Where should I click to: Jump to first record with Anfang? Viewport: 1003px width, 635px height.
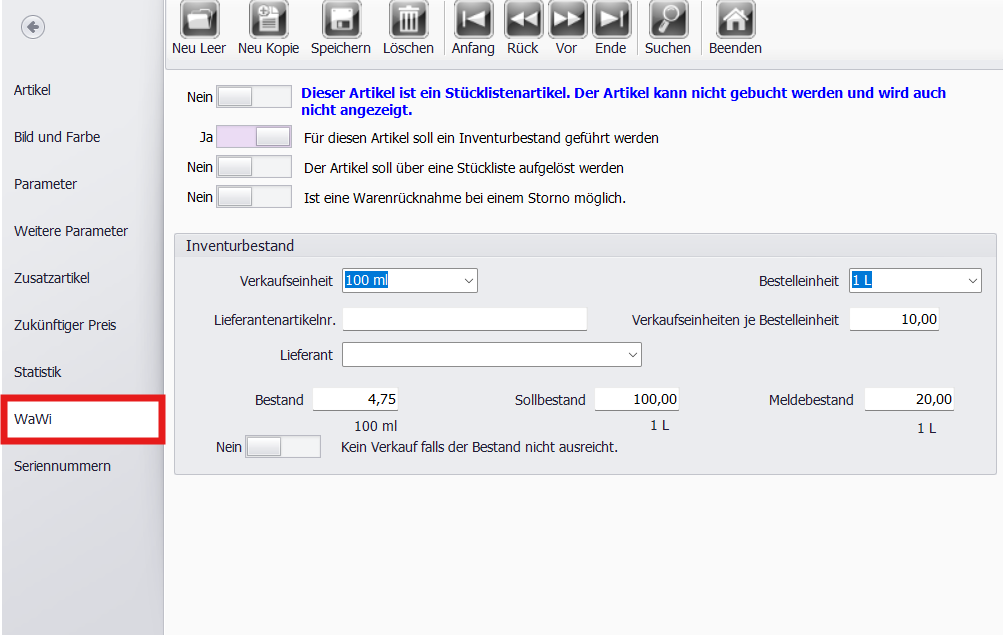473,20
